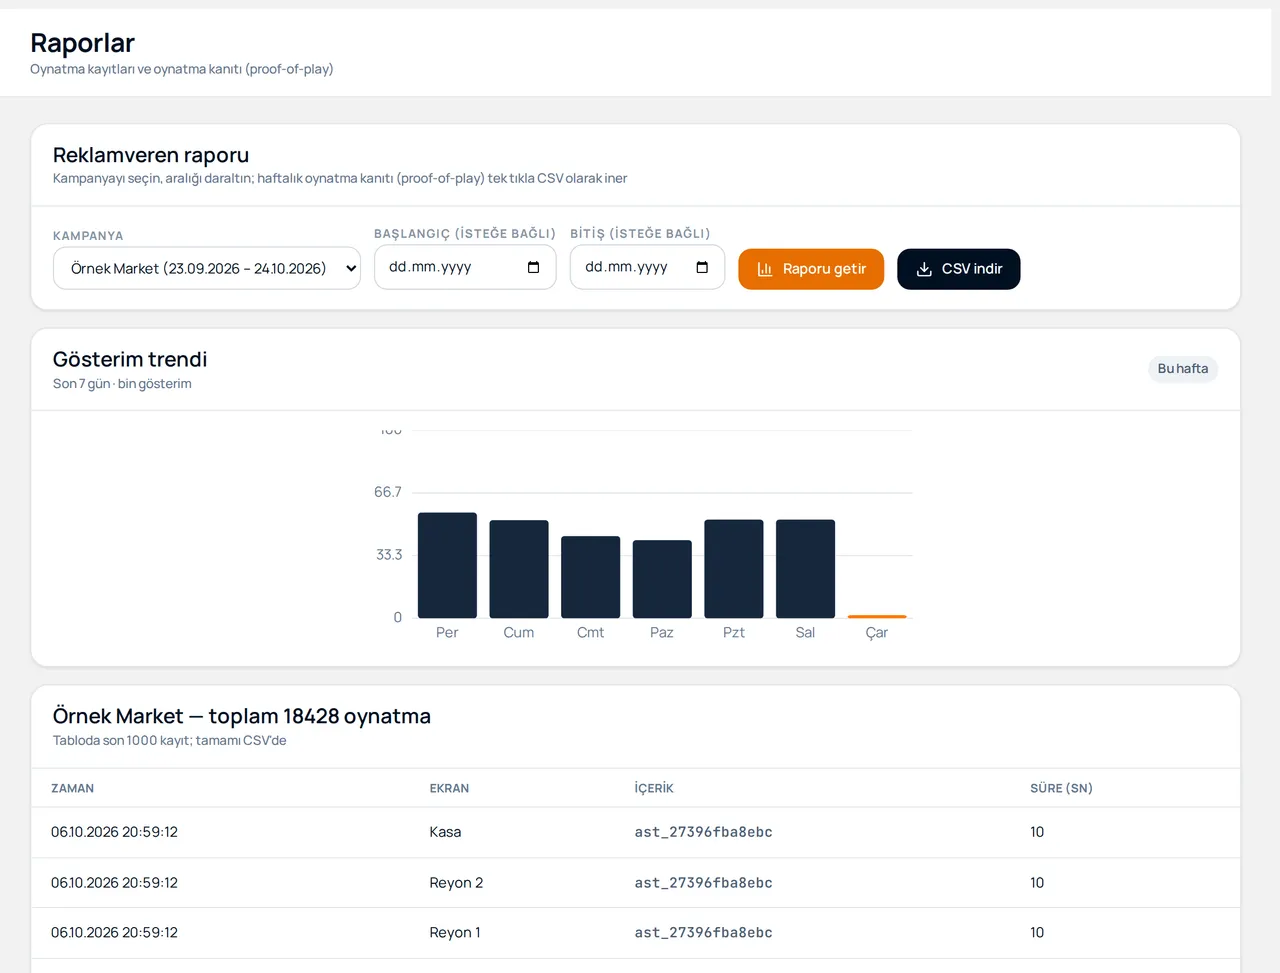Screen dimensions: 1280x973
Task: Click the Per bar in the chart
Action: click(447, 565)
